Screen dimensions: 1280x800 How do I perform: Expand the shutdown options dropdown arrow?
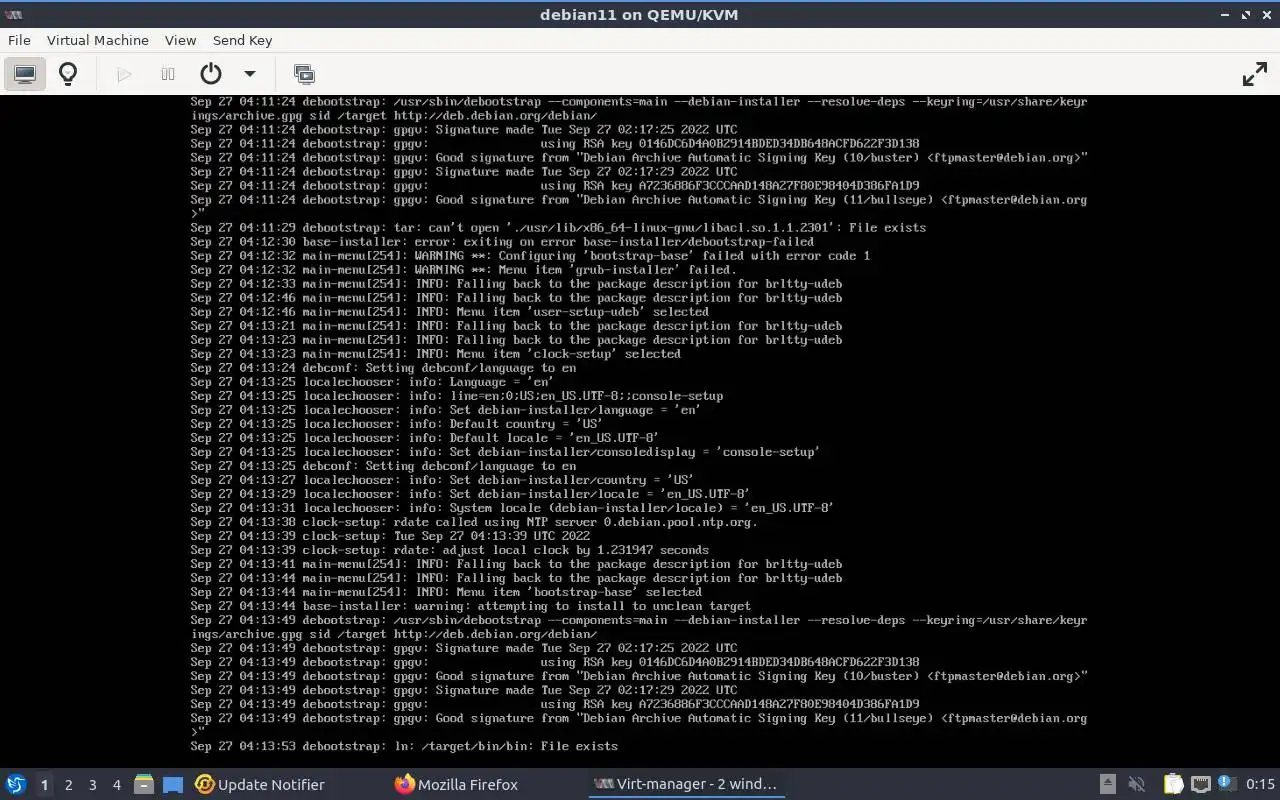pos(250,74)
